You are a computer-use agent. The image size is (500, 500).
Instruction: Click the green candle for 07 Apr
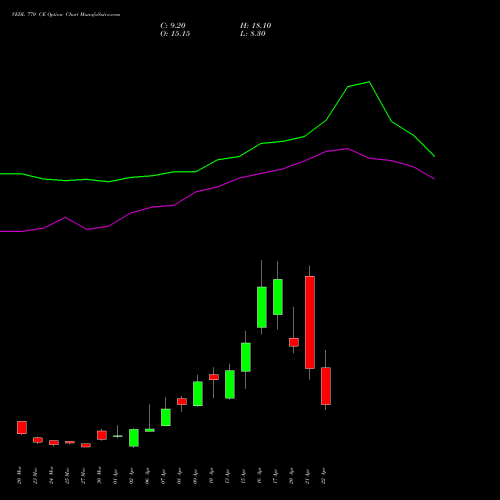pos(166,417)
